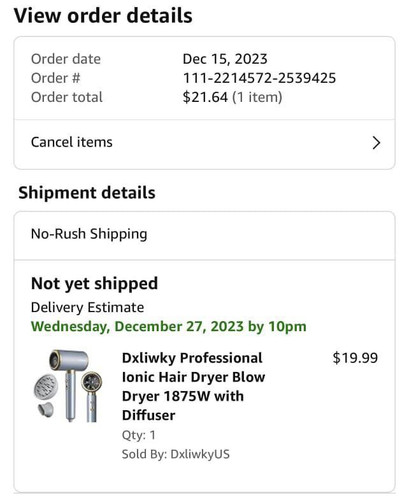Click the Shipment details heading
Viewport: 409px width, 500px height.
point(87,193)
